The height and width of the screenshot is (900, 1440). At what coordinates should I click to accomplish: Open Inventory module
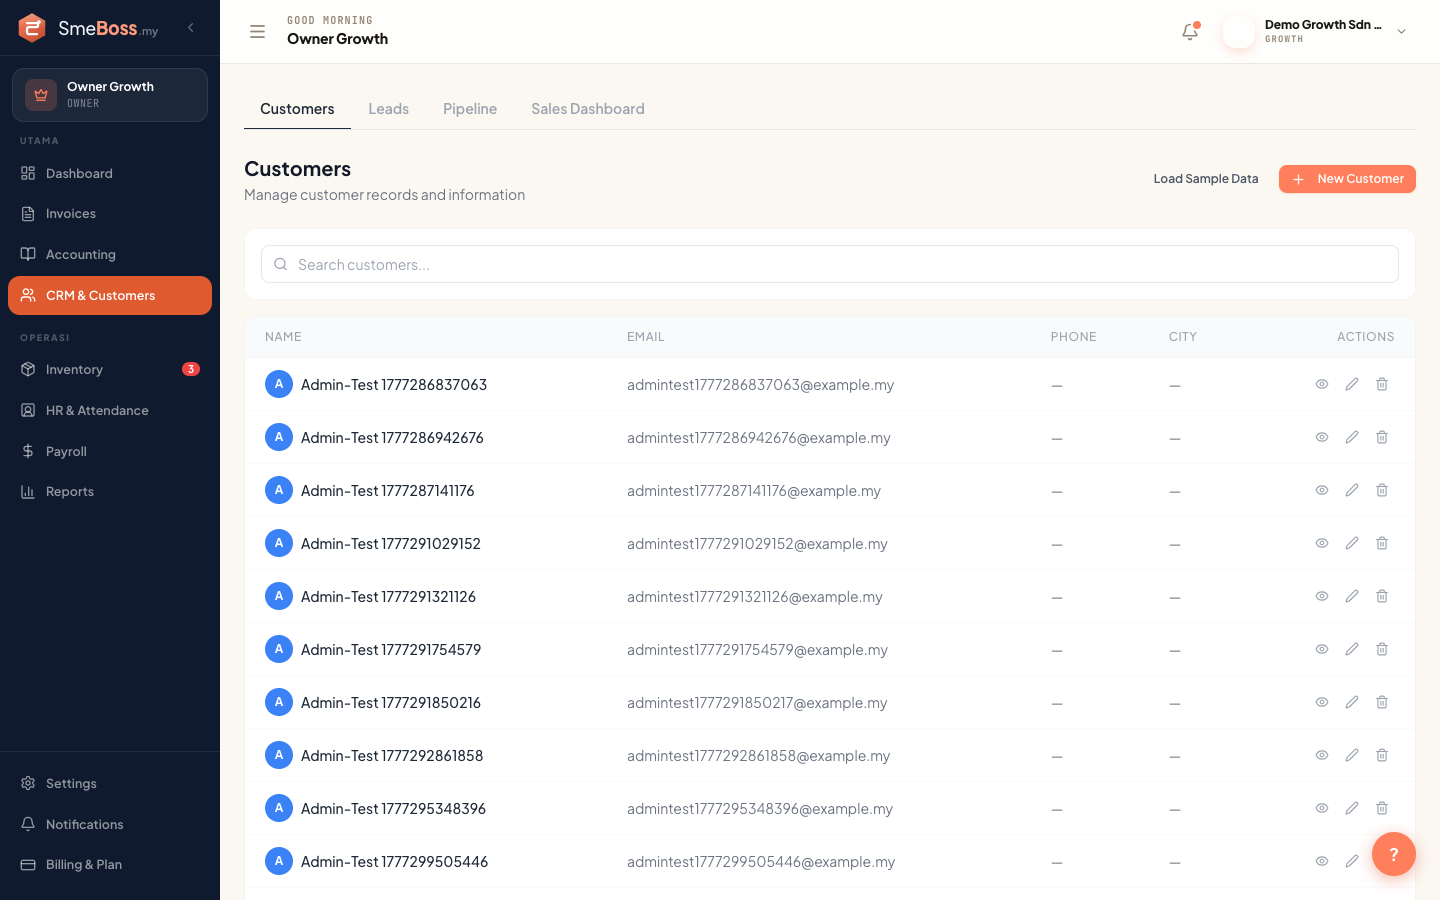pyautogui.click(x=110, y=370)
